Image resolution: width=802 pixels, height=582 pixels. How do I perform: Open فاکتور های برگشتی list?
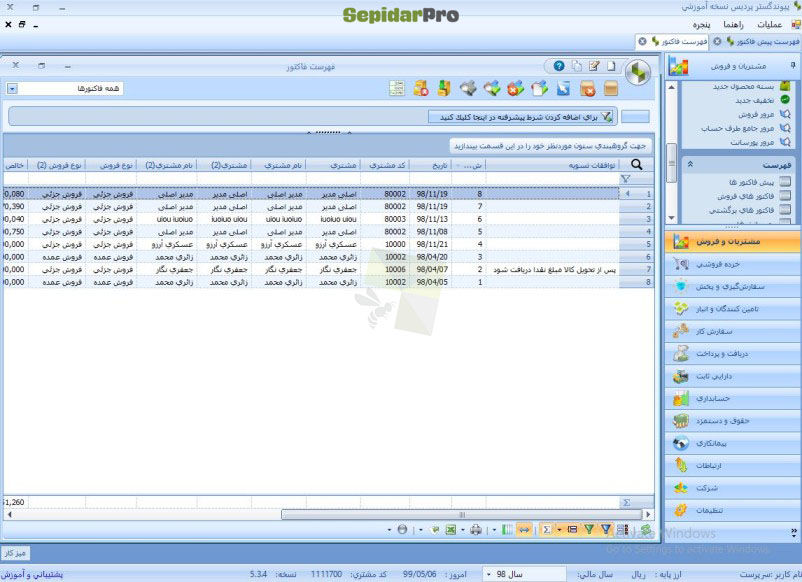(741, 210)
